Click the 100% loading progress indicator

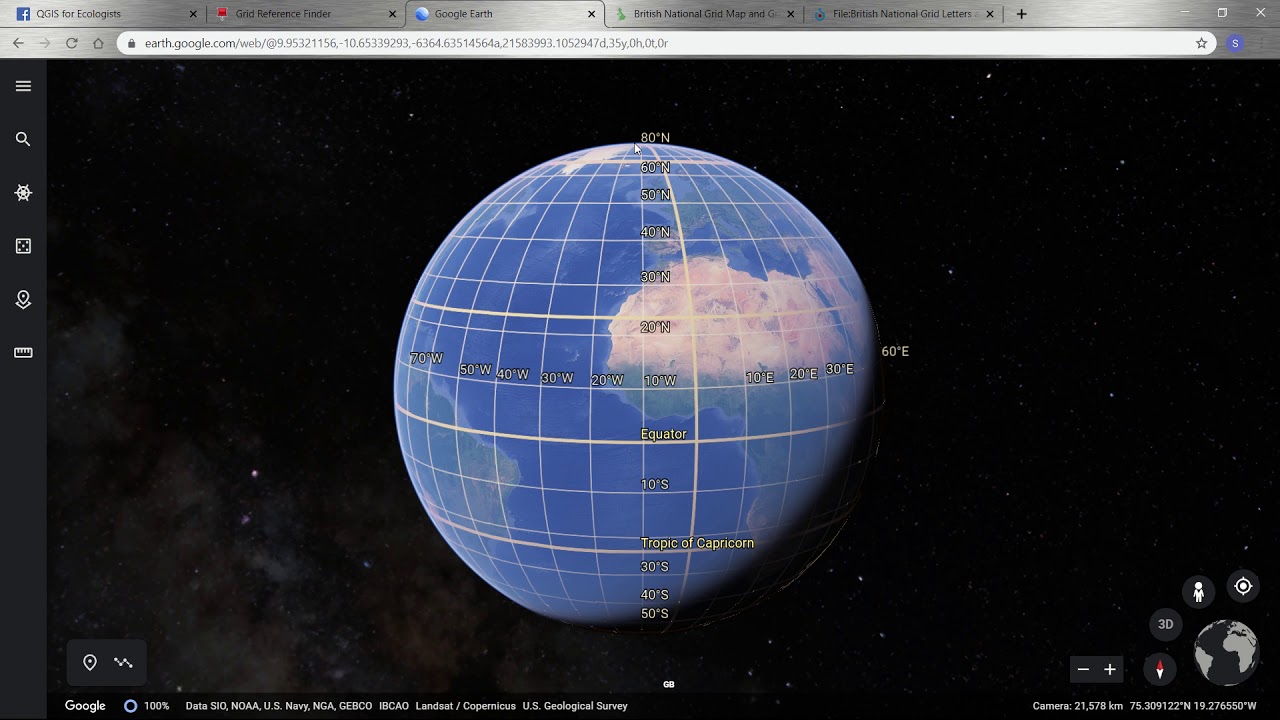(146, 706)
